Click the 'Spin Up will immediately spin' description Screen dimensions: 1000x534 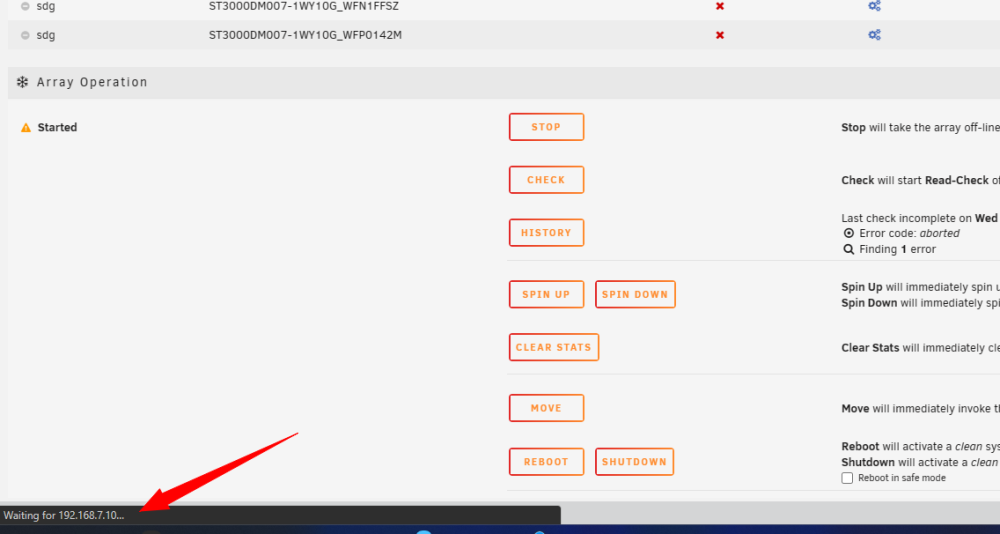coord(920,287)
